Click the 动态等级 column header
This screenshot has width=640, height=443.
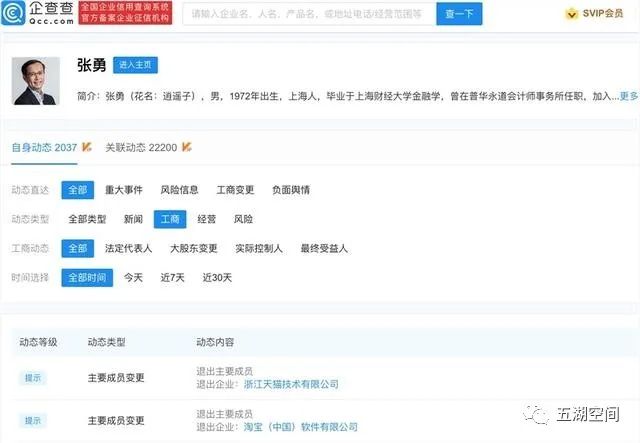[38, 342]
